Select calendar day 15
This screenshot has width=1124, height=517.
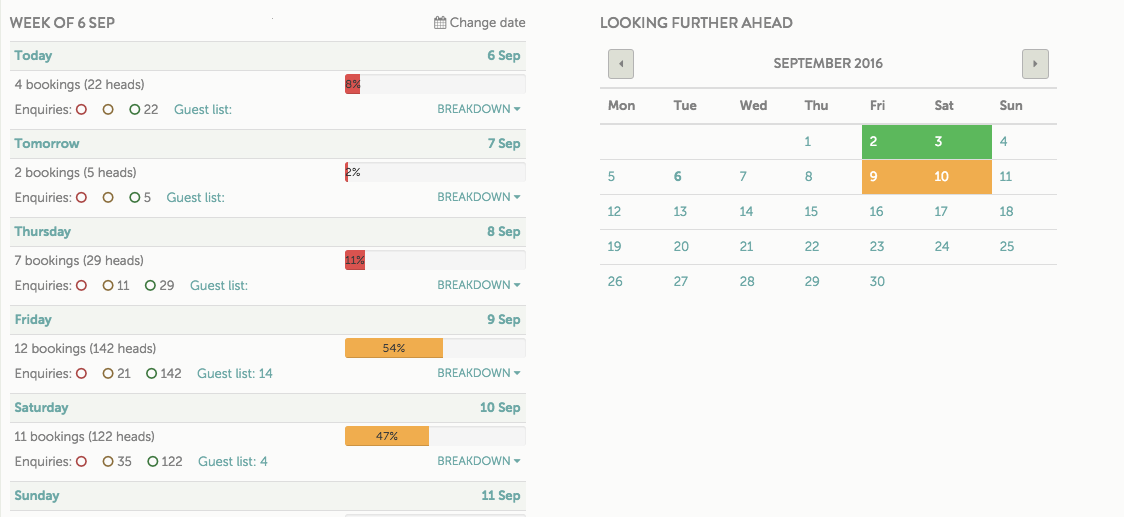(x=811, y=212)
